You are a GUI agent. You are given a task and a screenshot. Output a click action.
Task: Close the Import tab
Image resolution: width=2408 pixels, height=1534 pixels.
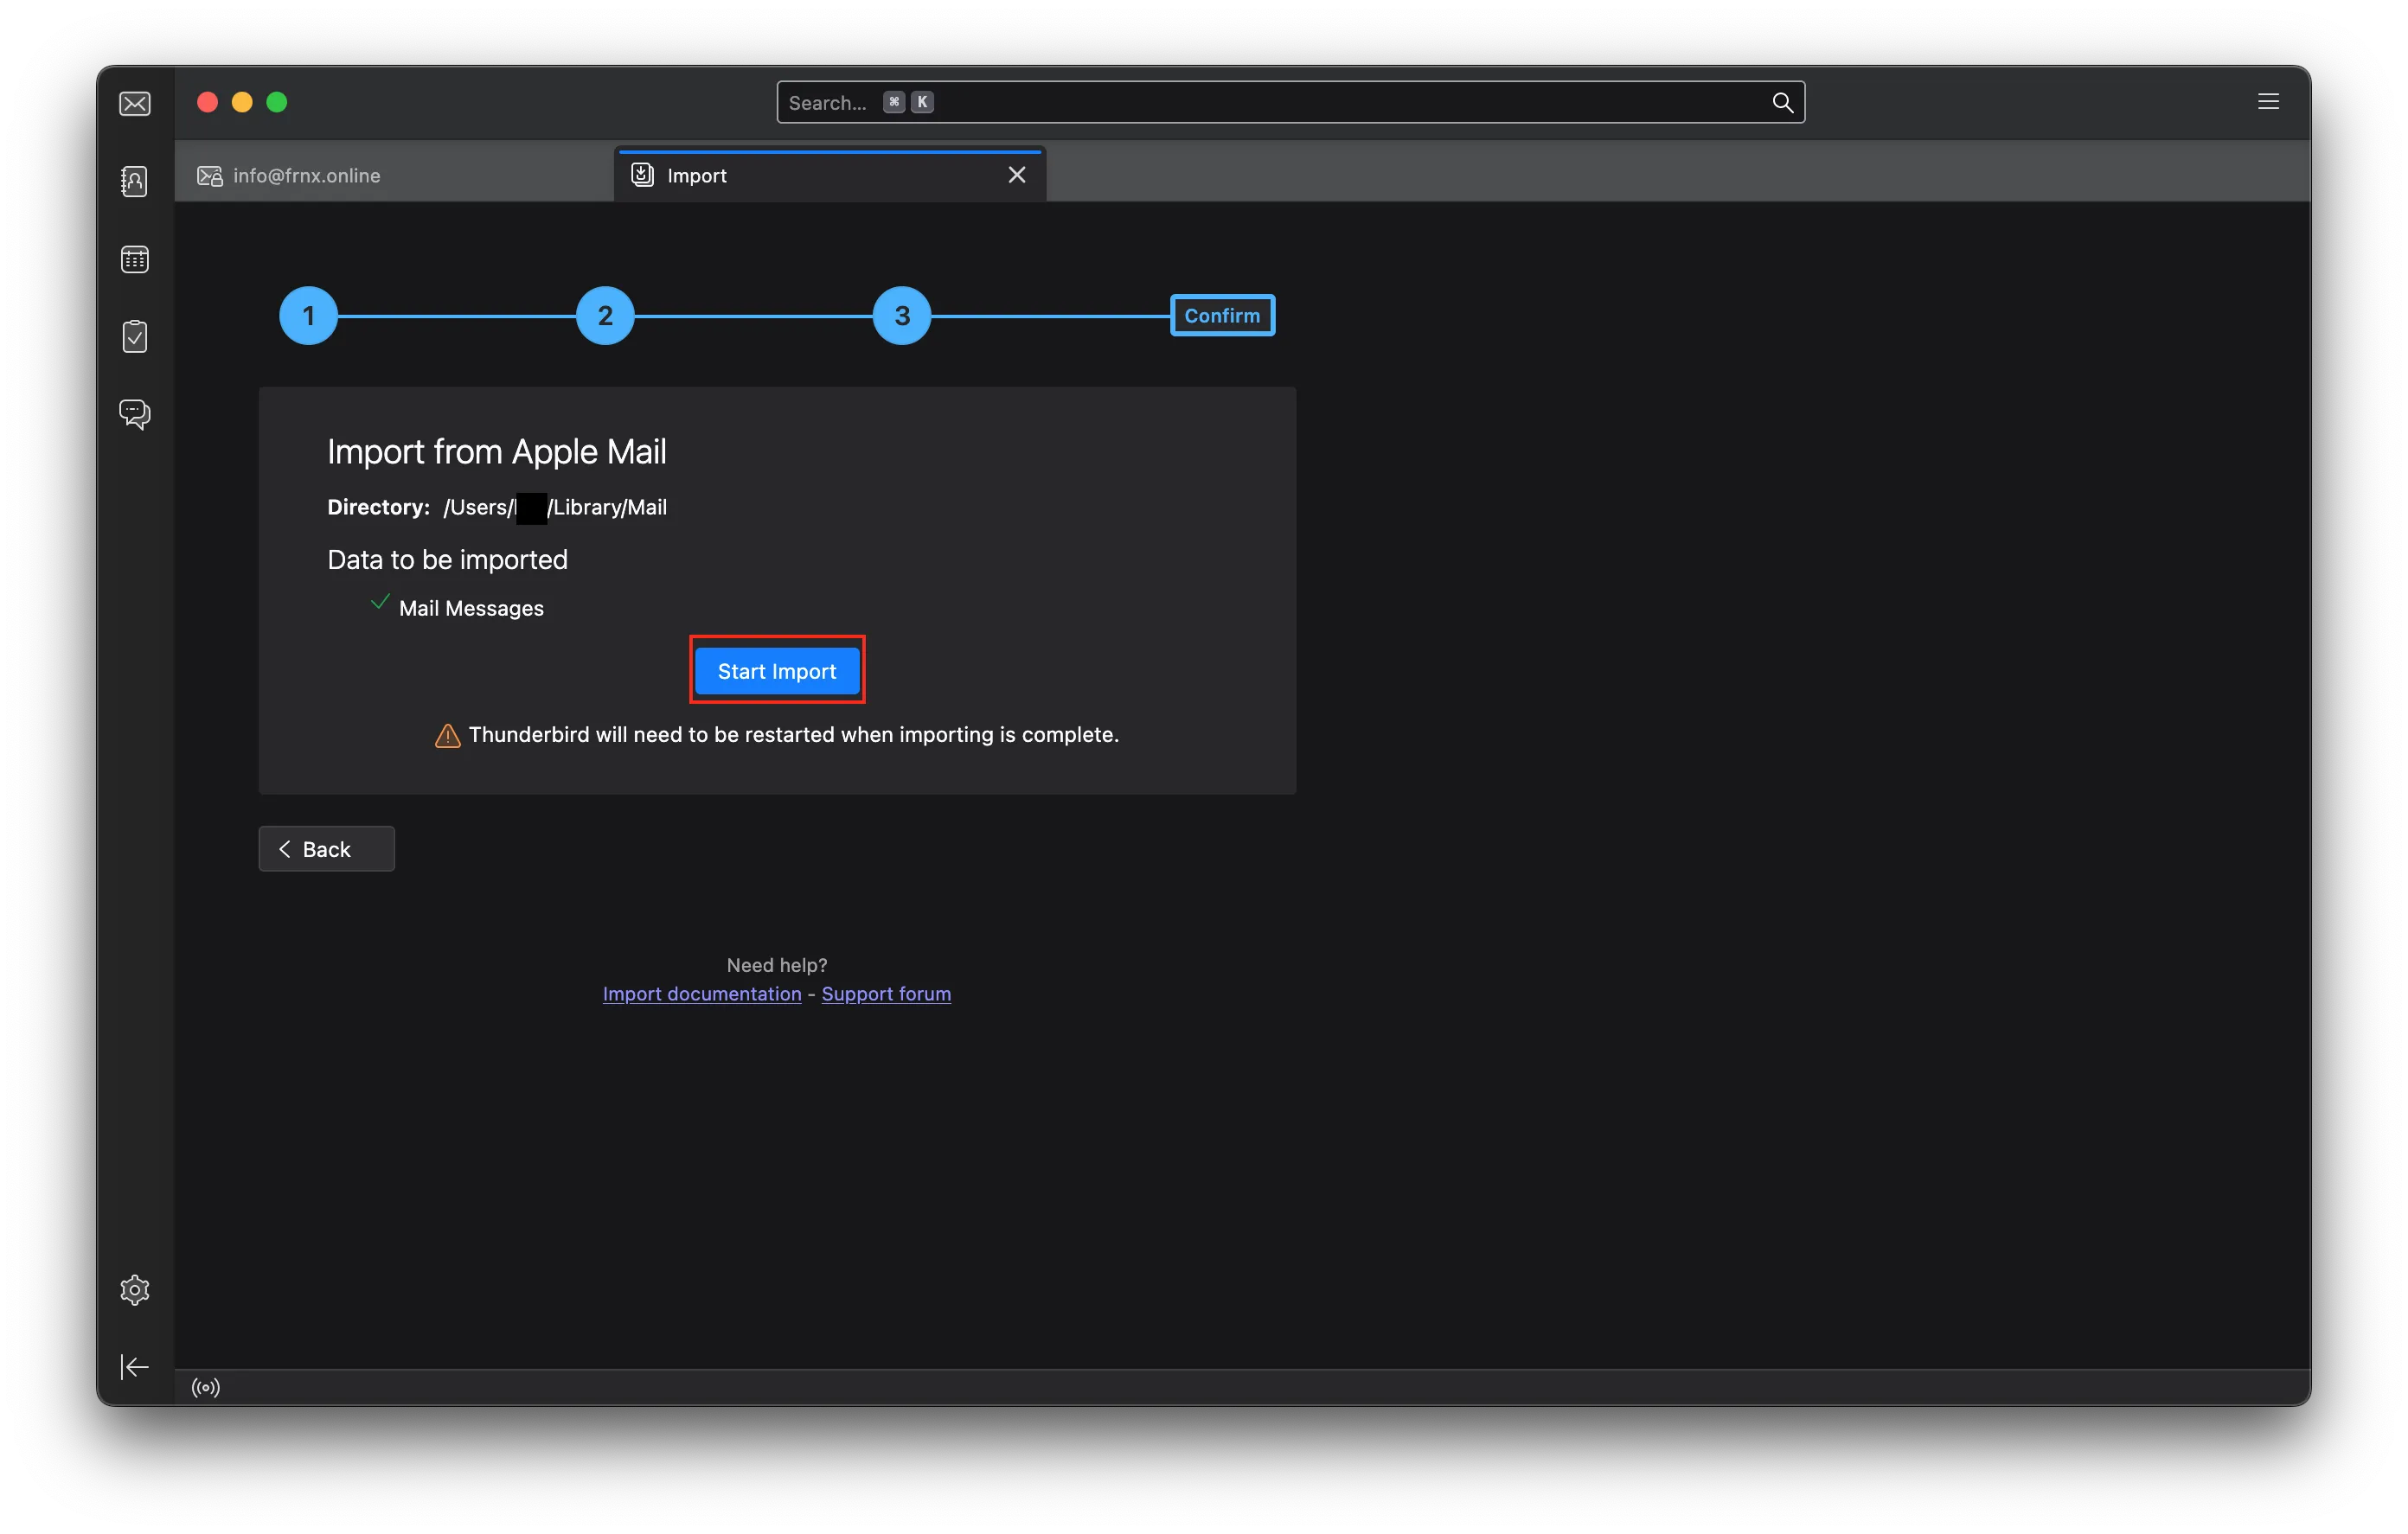point(1017,175)
